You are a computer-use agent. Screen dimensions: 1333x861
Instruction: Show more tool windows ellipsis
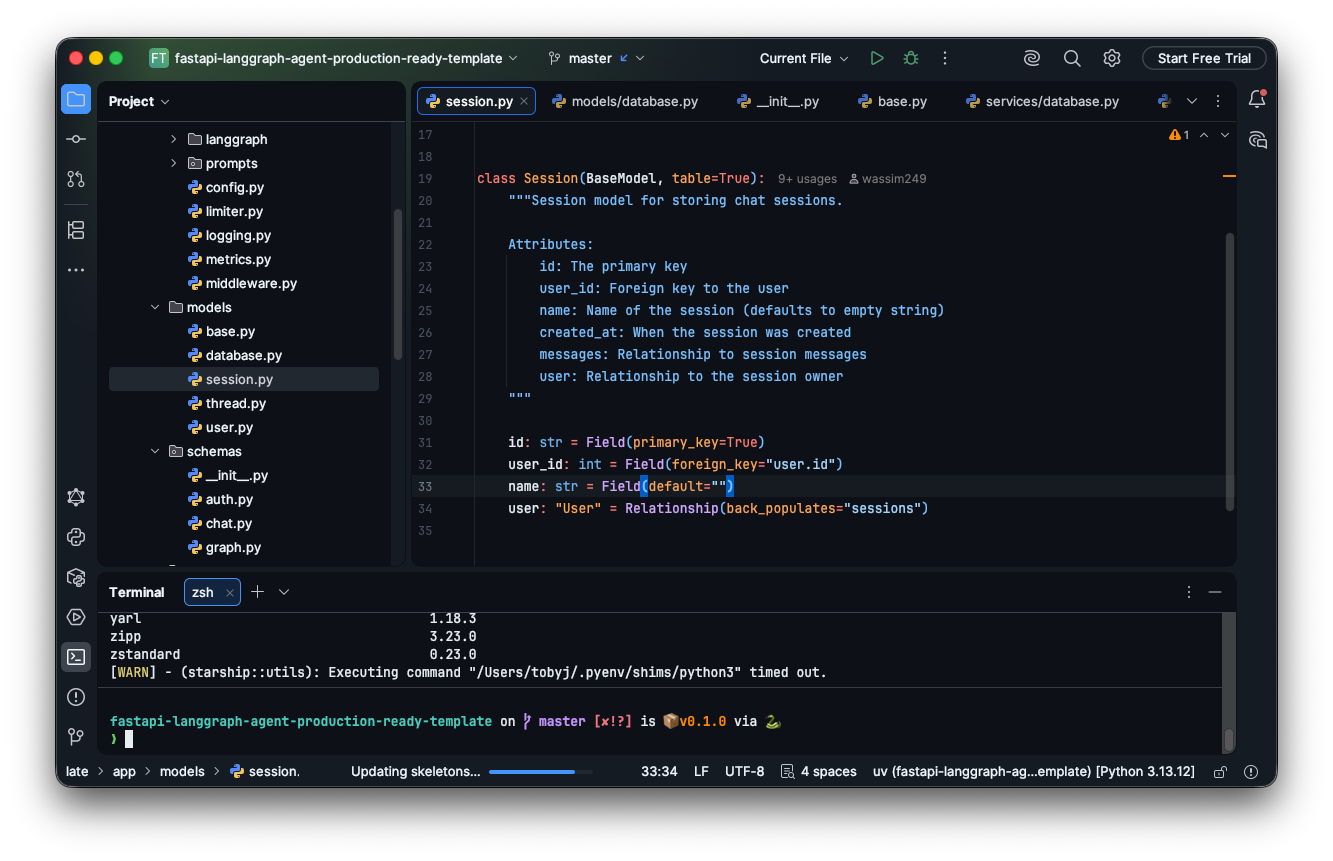[x=76, y=270]
